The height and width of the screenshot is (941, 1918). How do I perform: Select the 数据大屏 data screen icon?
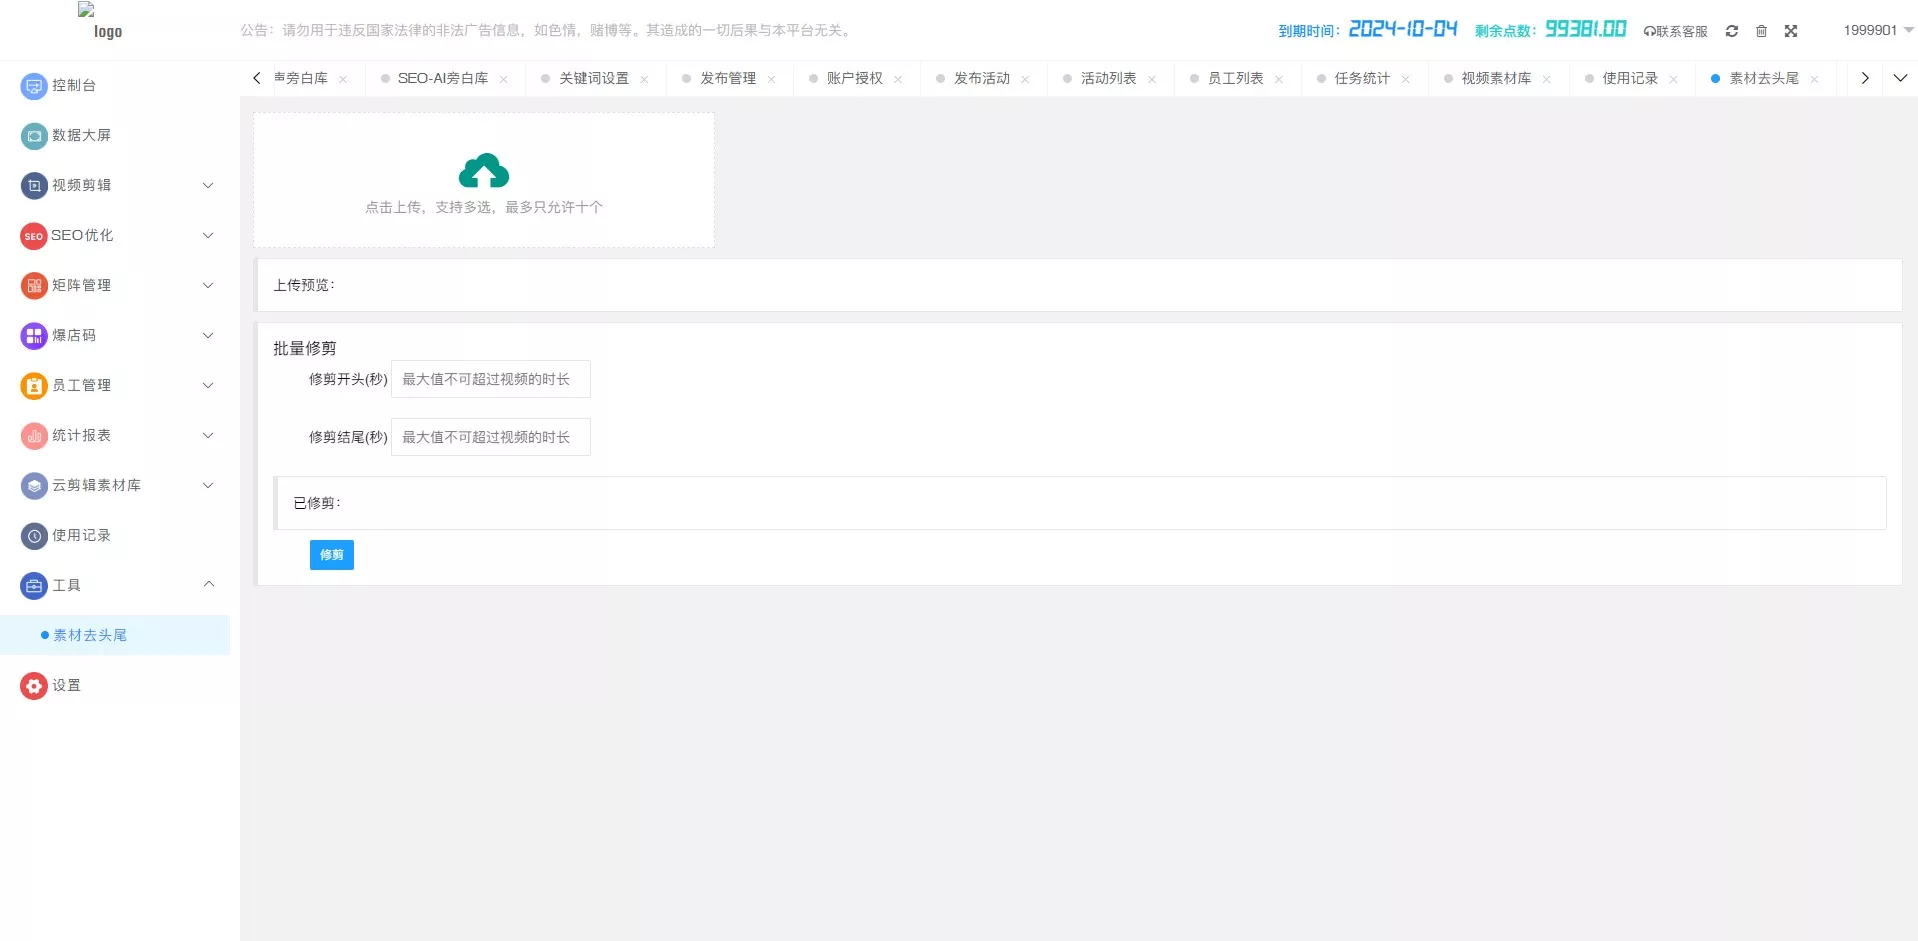32,136
